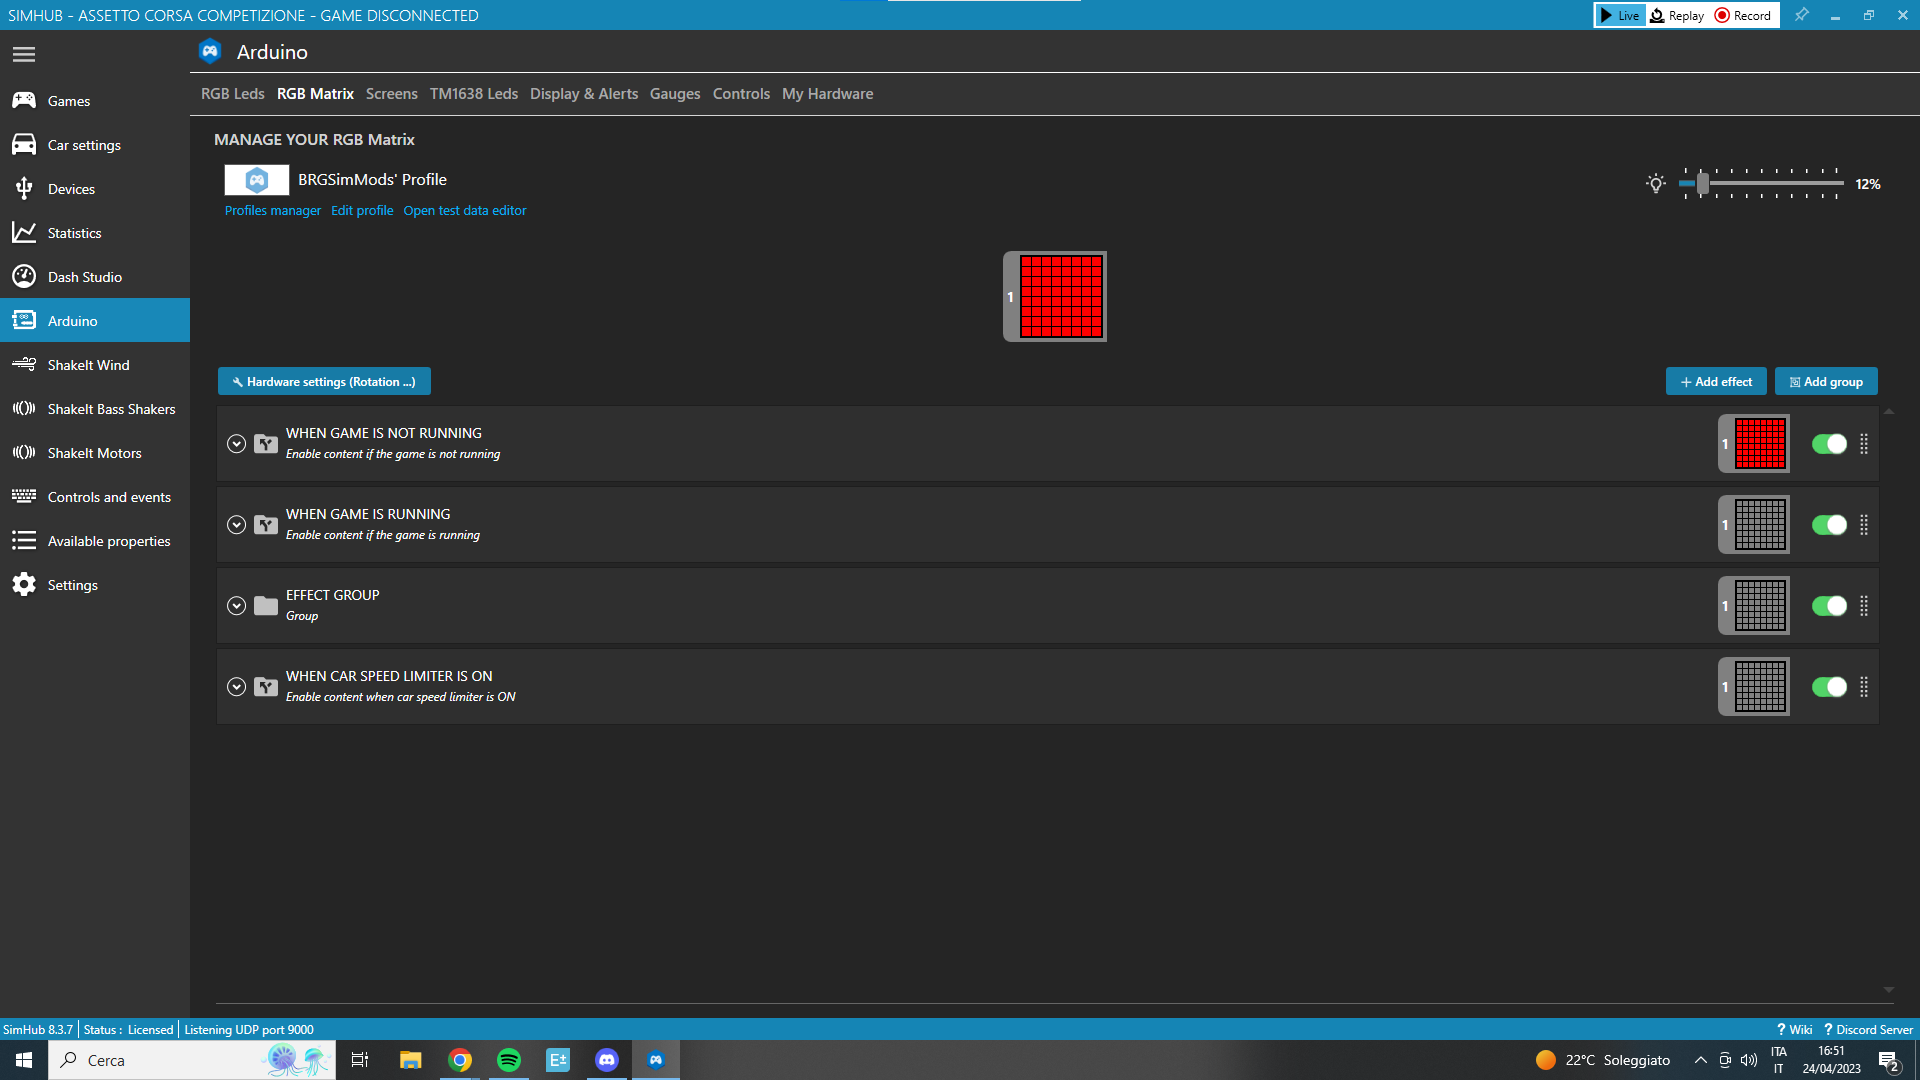Open ShakeIt Motors
This screenshot has height=1080, width=1920.
click(95, 453)
